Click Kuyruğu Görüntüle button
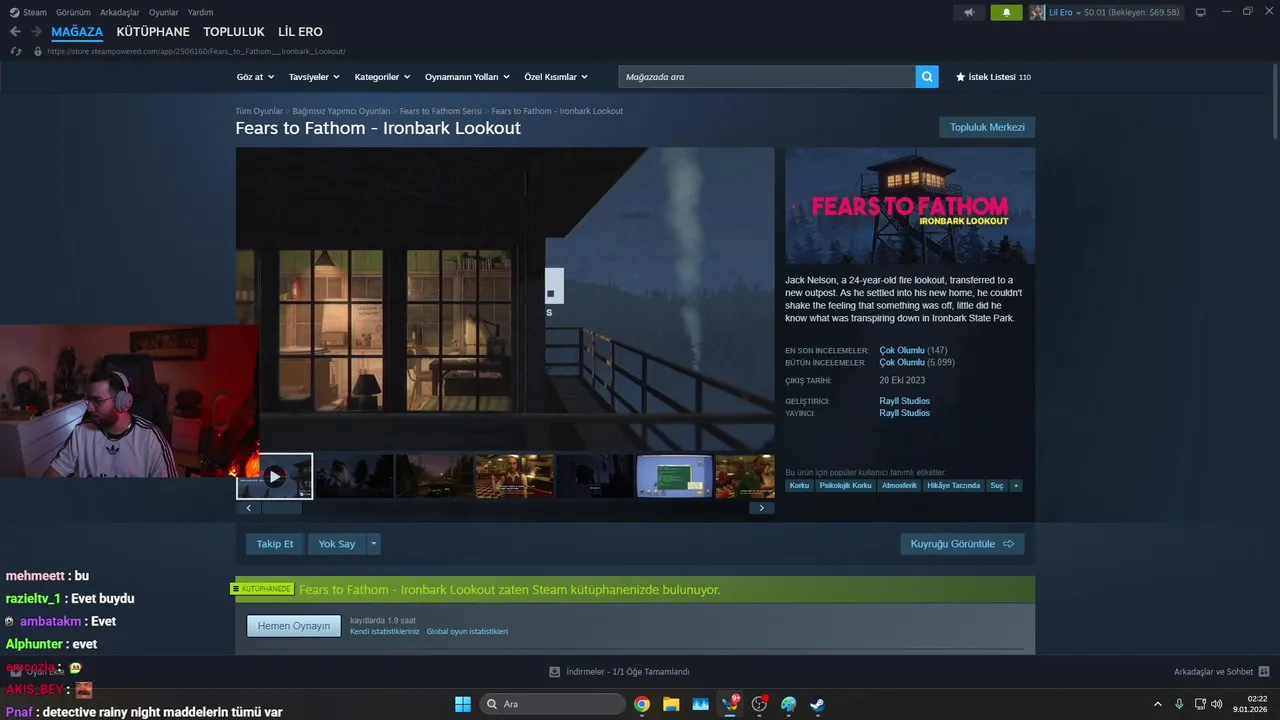The width and height of the screenshot is (1280, 720). 962,544
